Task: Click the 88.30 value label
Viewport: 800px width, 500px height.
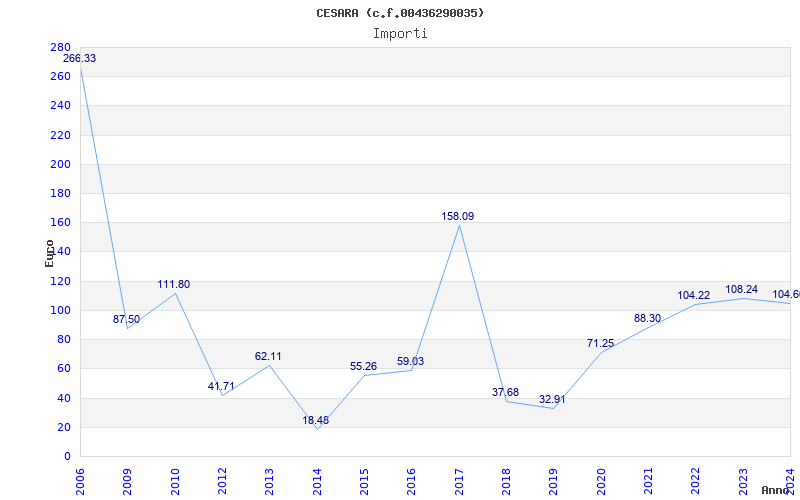Action: click(x=647, y=319)
